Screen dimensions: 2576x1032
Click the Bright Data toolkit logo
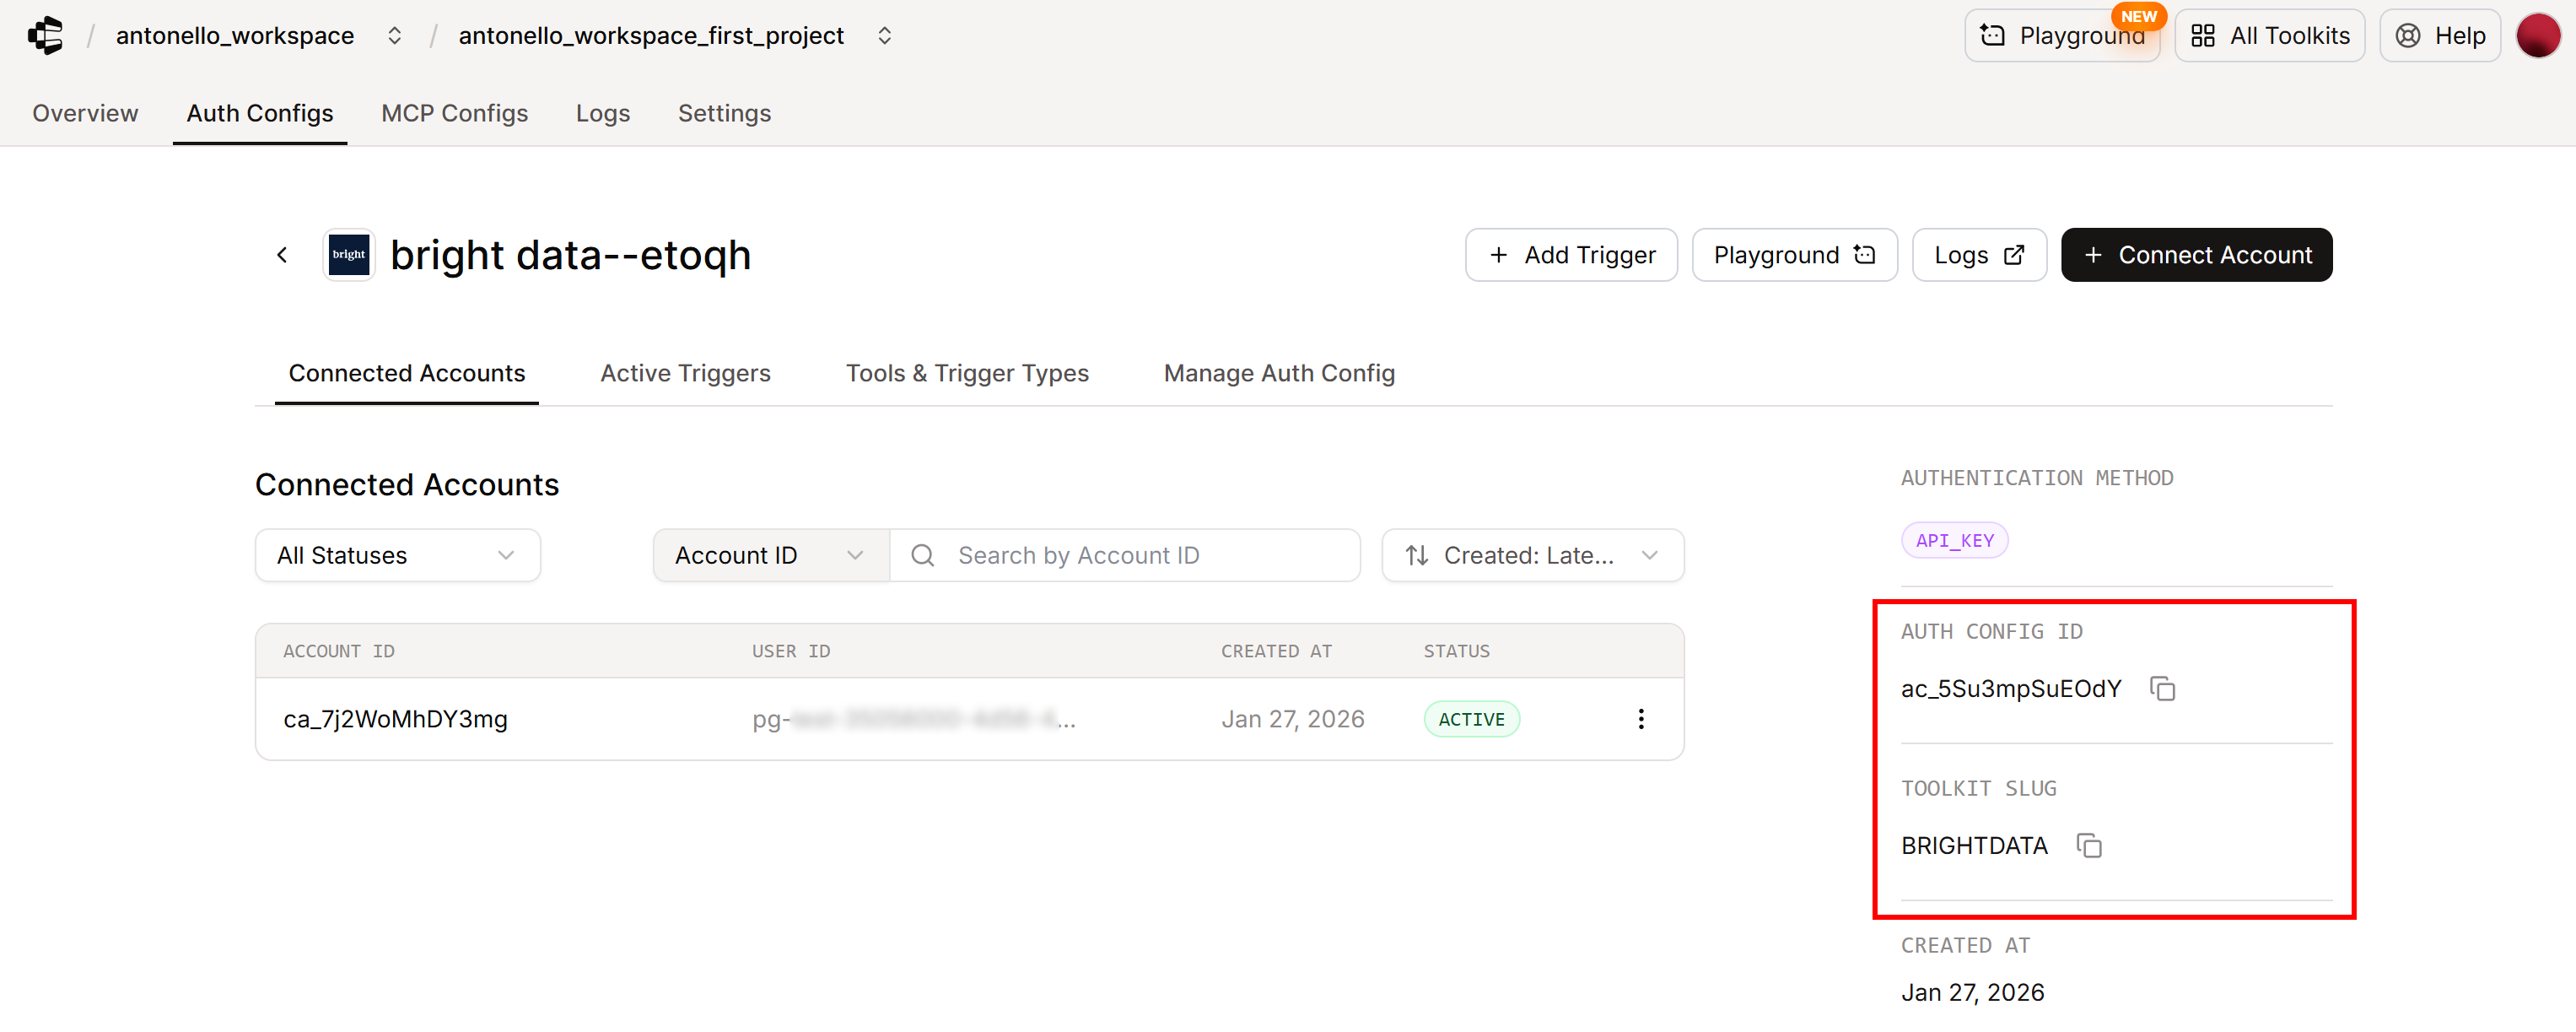[x=348, y=254]
